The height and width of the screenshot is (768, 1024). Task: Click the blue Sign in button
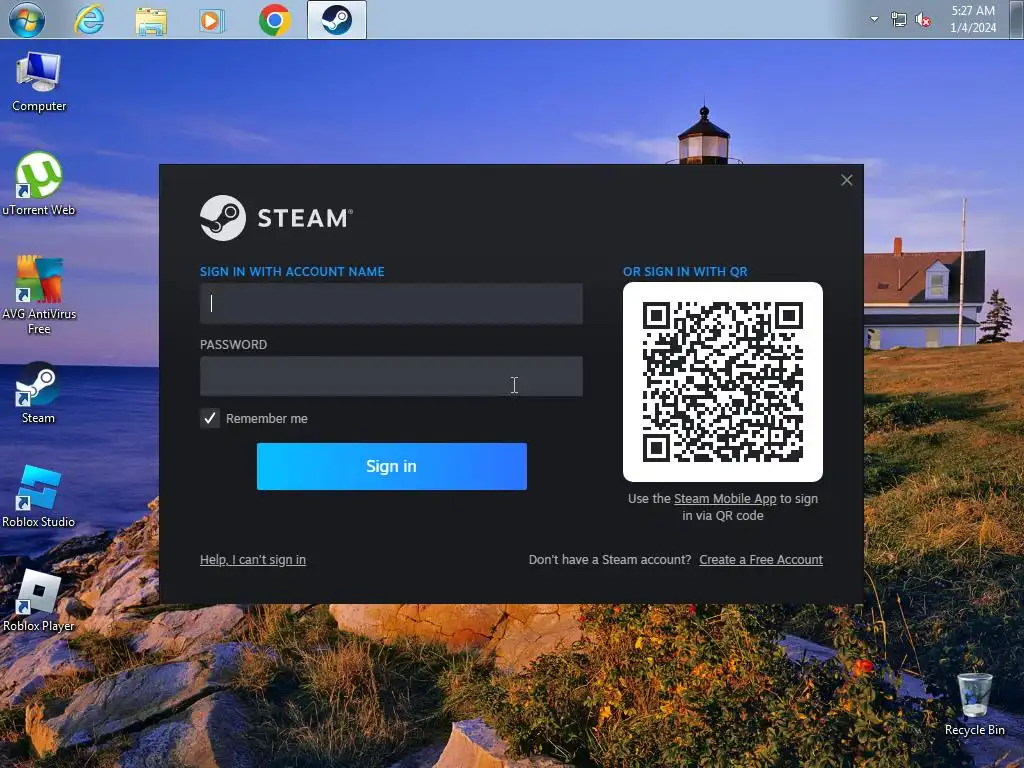click(392, 466)
